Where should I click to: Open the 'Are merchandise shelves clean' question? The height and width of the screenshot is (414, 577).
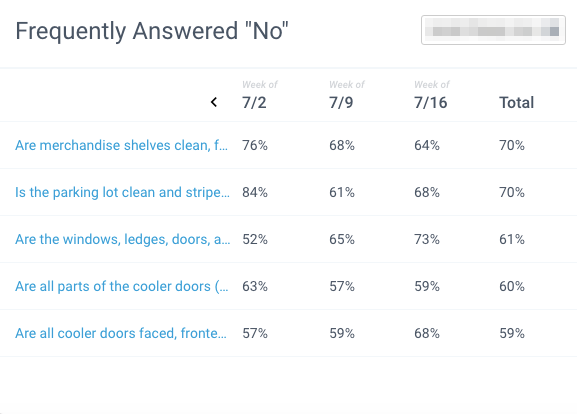[121, 145]
